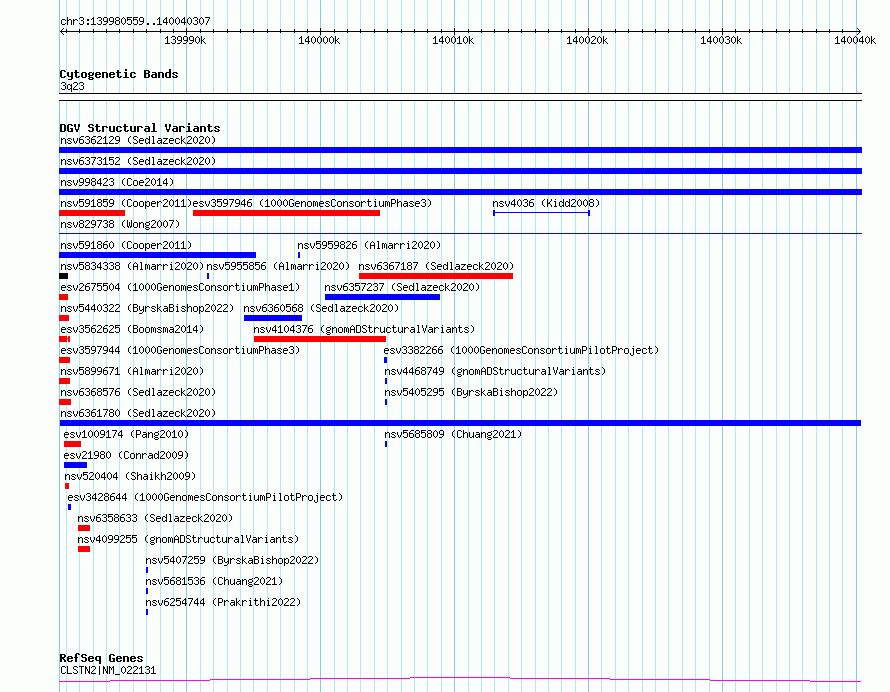
Task: Click the blue bar under nsv591860
Action: pyautogui.click(x=158, y=255)
